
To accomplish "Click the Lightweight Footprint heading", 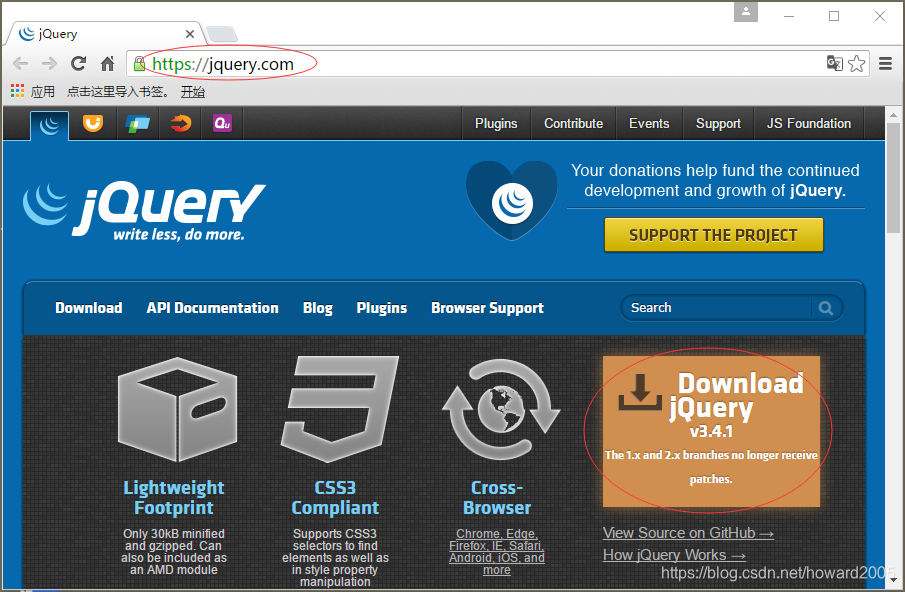I will 174,497.
